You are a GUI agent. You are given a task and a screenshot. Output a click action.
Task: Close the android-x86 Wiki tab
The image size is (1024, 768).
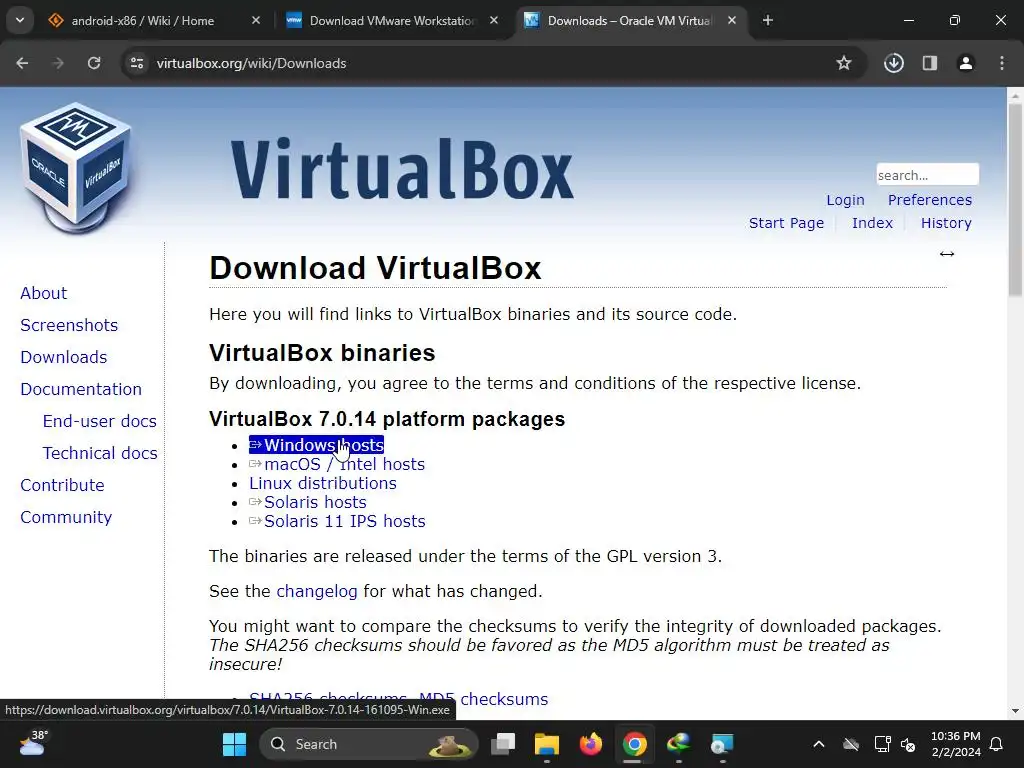tap(256, 21)
